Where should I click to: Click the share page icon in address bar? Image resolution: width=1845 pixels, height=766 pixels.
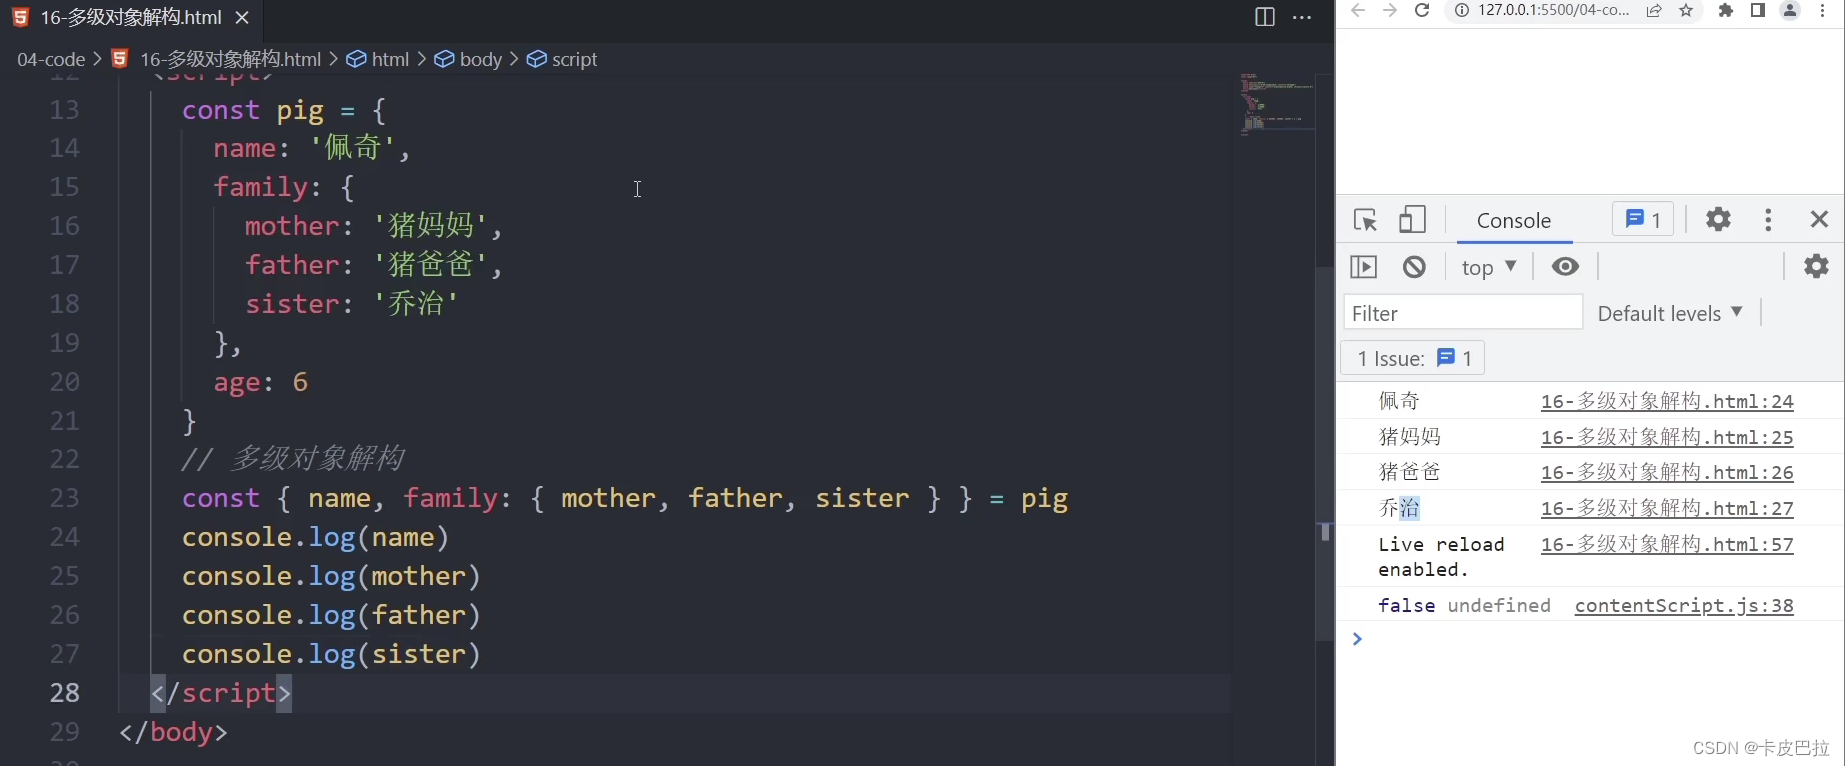[x=1654, y=11]
